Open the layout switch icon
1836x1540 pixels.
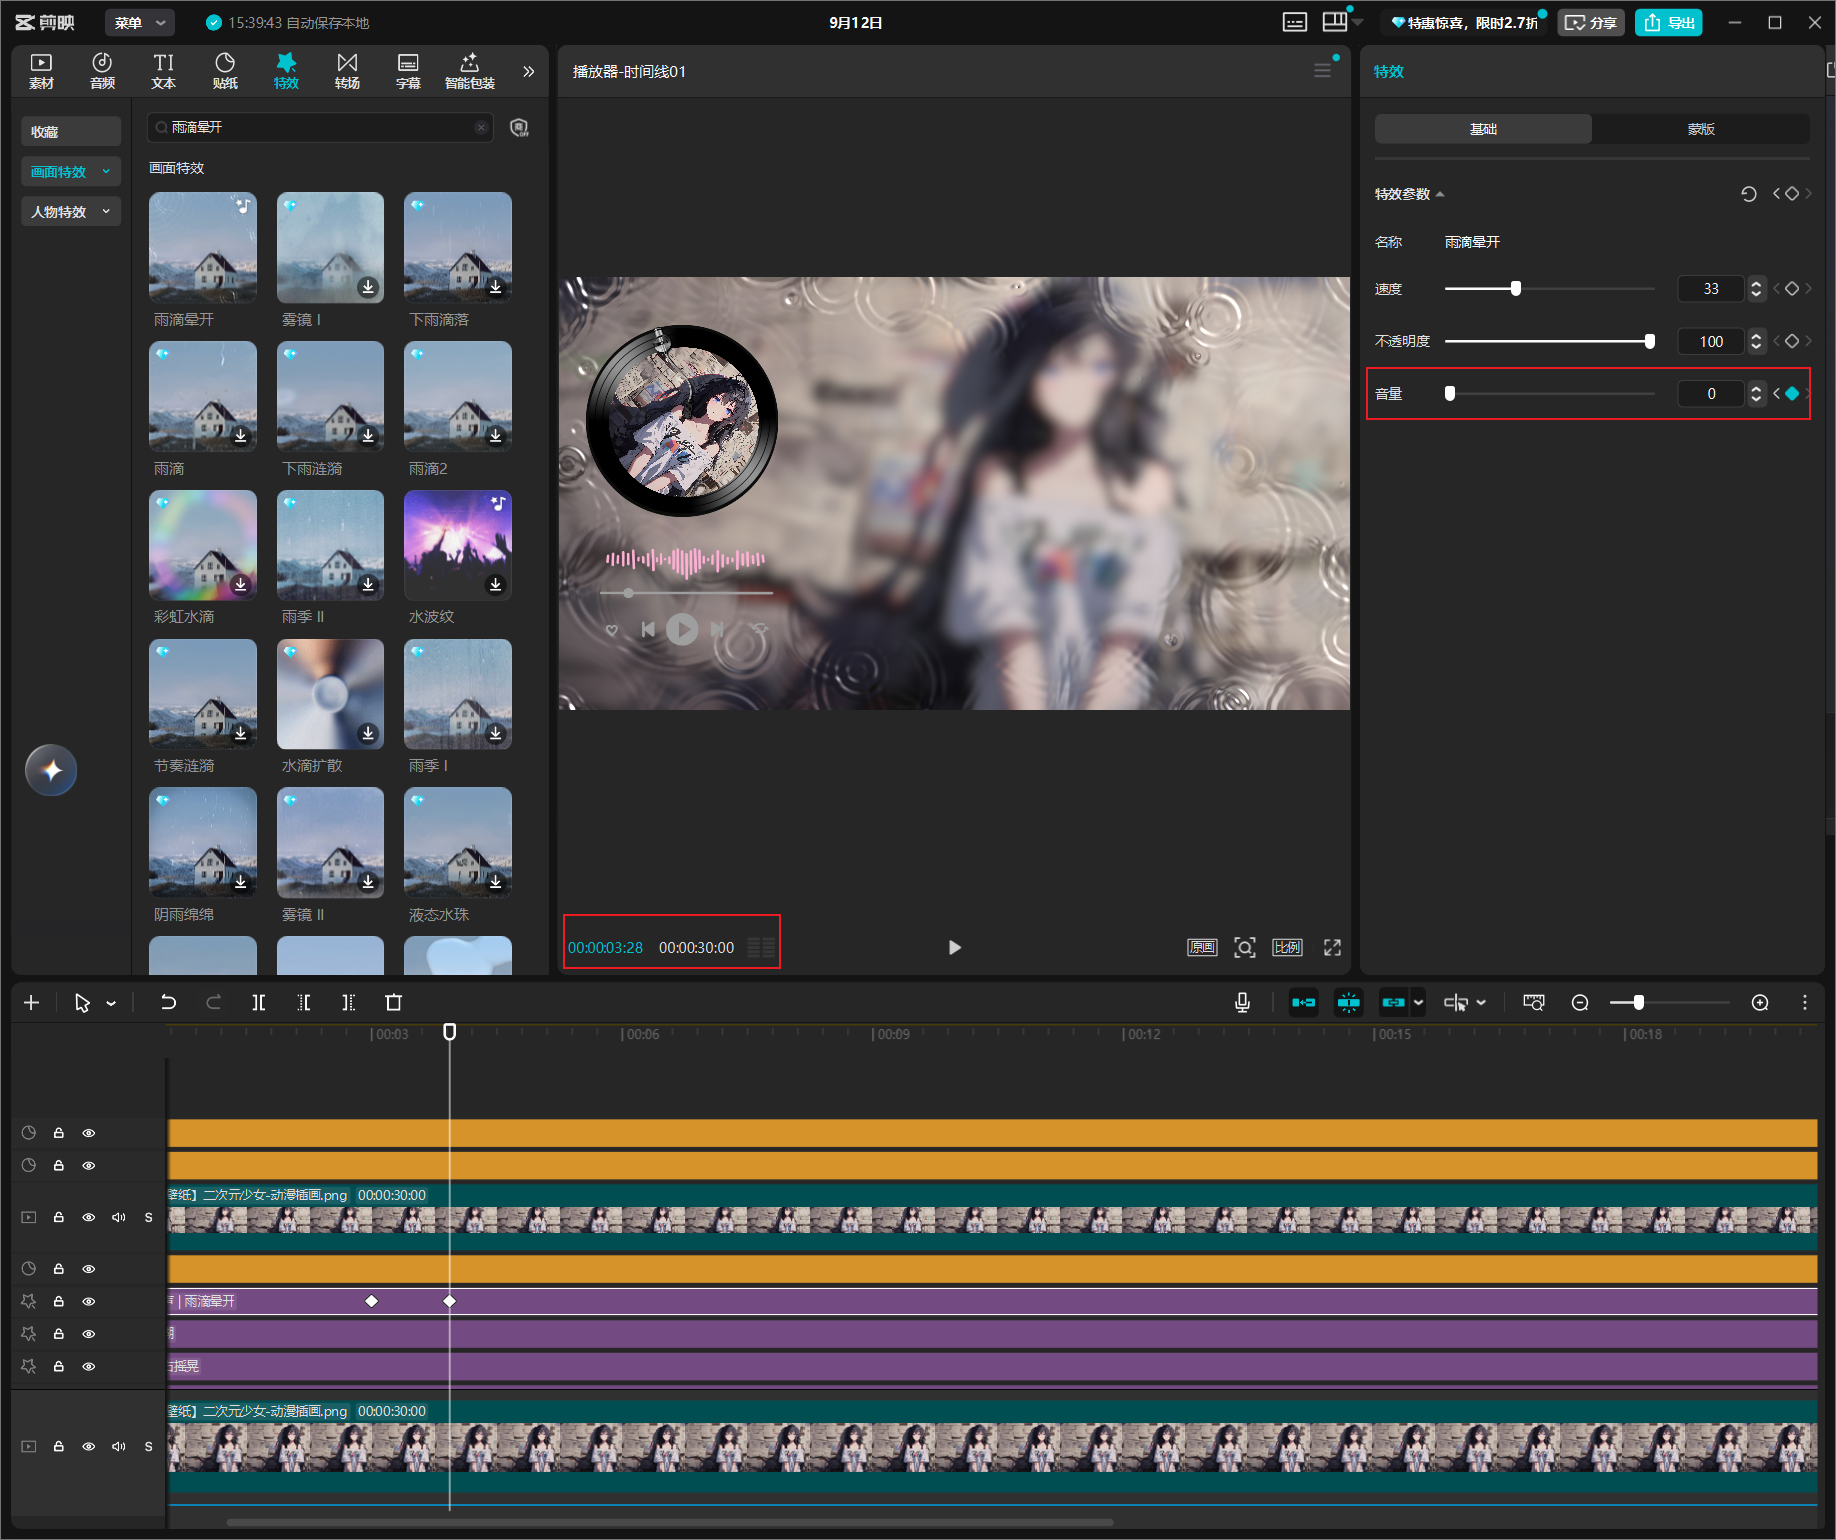point(1335,22)
